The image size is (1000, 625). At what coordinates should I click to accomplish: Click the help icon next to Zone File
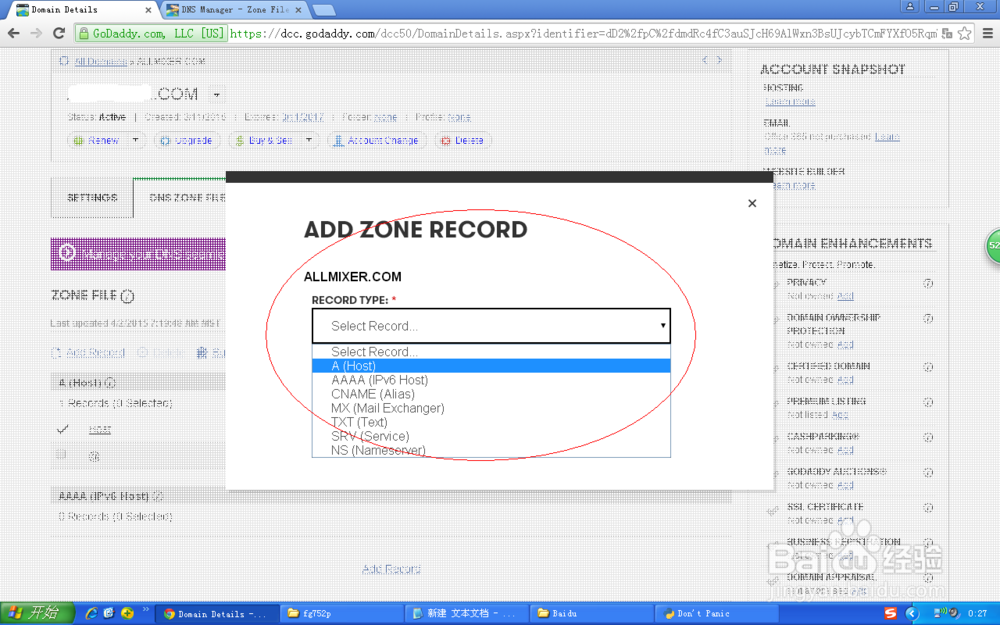[128, 296]
